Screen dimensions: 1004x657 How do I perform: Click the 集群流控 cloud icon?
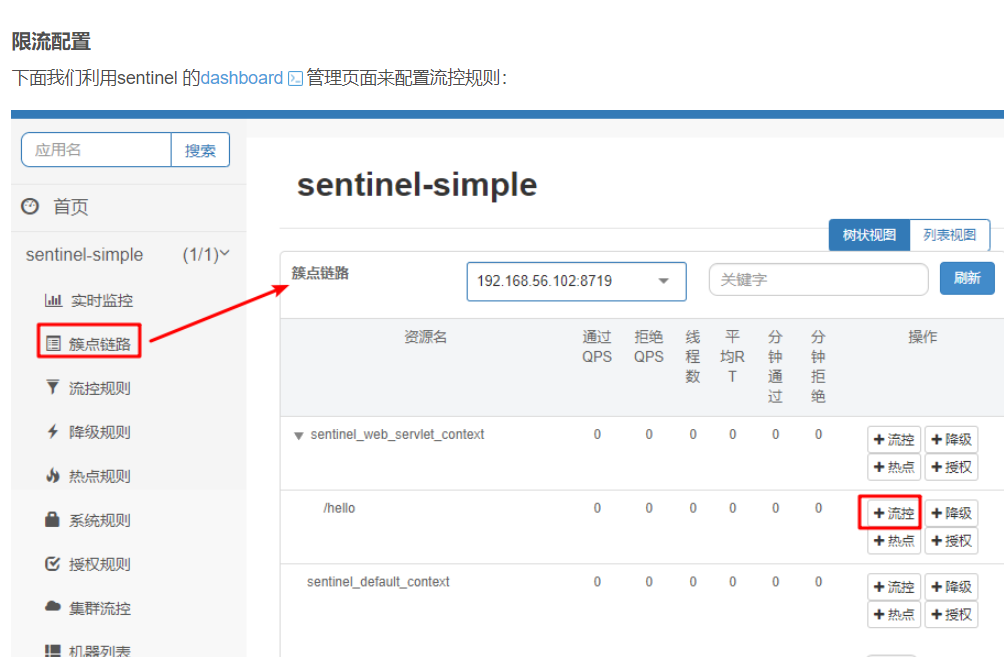(x=53, y=606)
